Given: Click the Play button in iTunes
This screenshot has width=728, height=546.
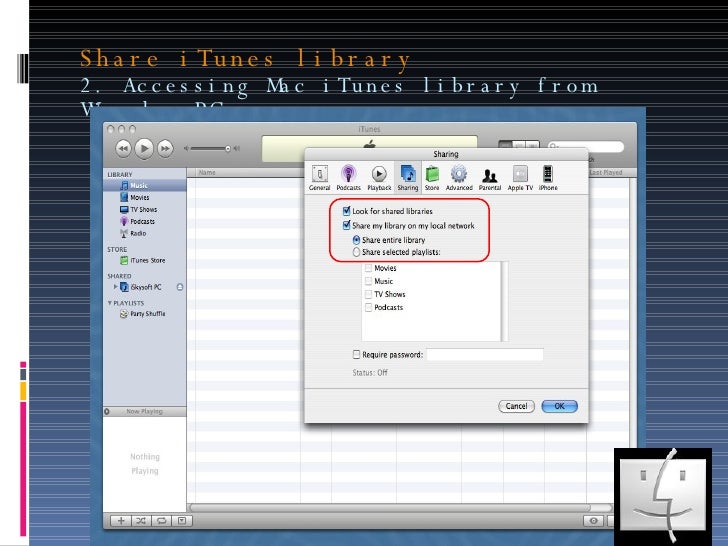Looking at the screenshot, I should (x=144, y=149).
